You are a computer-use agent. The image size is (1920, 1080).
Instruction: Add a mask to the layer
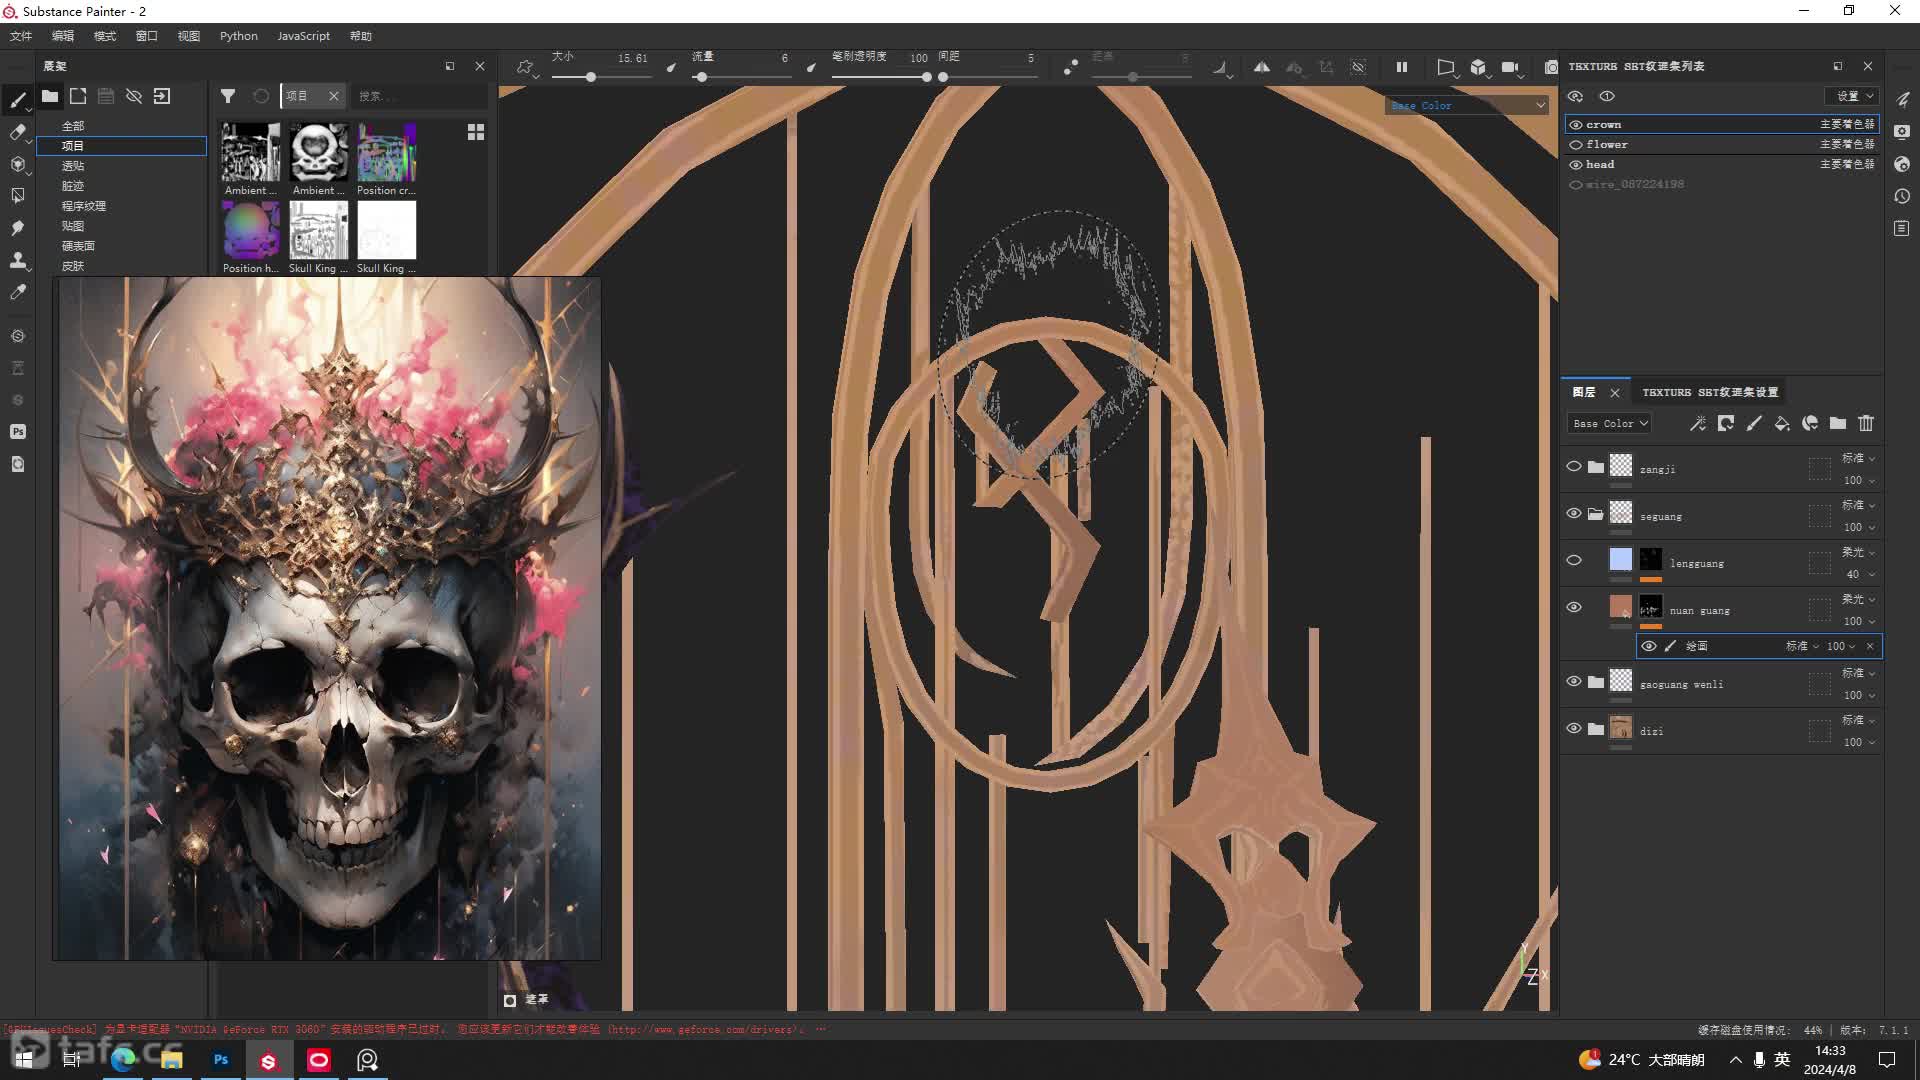1726,423
